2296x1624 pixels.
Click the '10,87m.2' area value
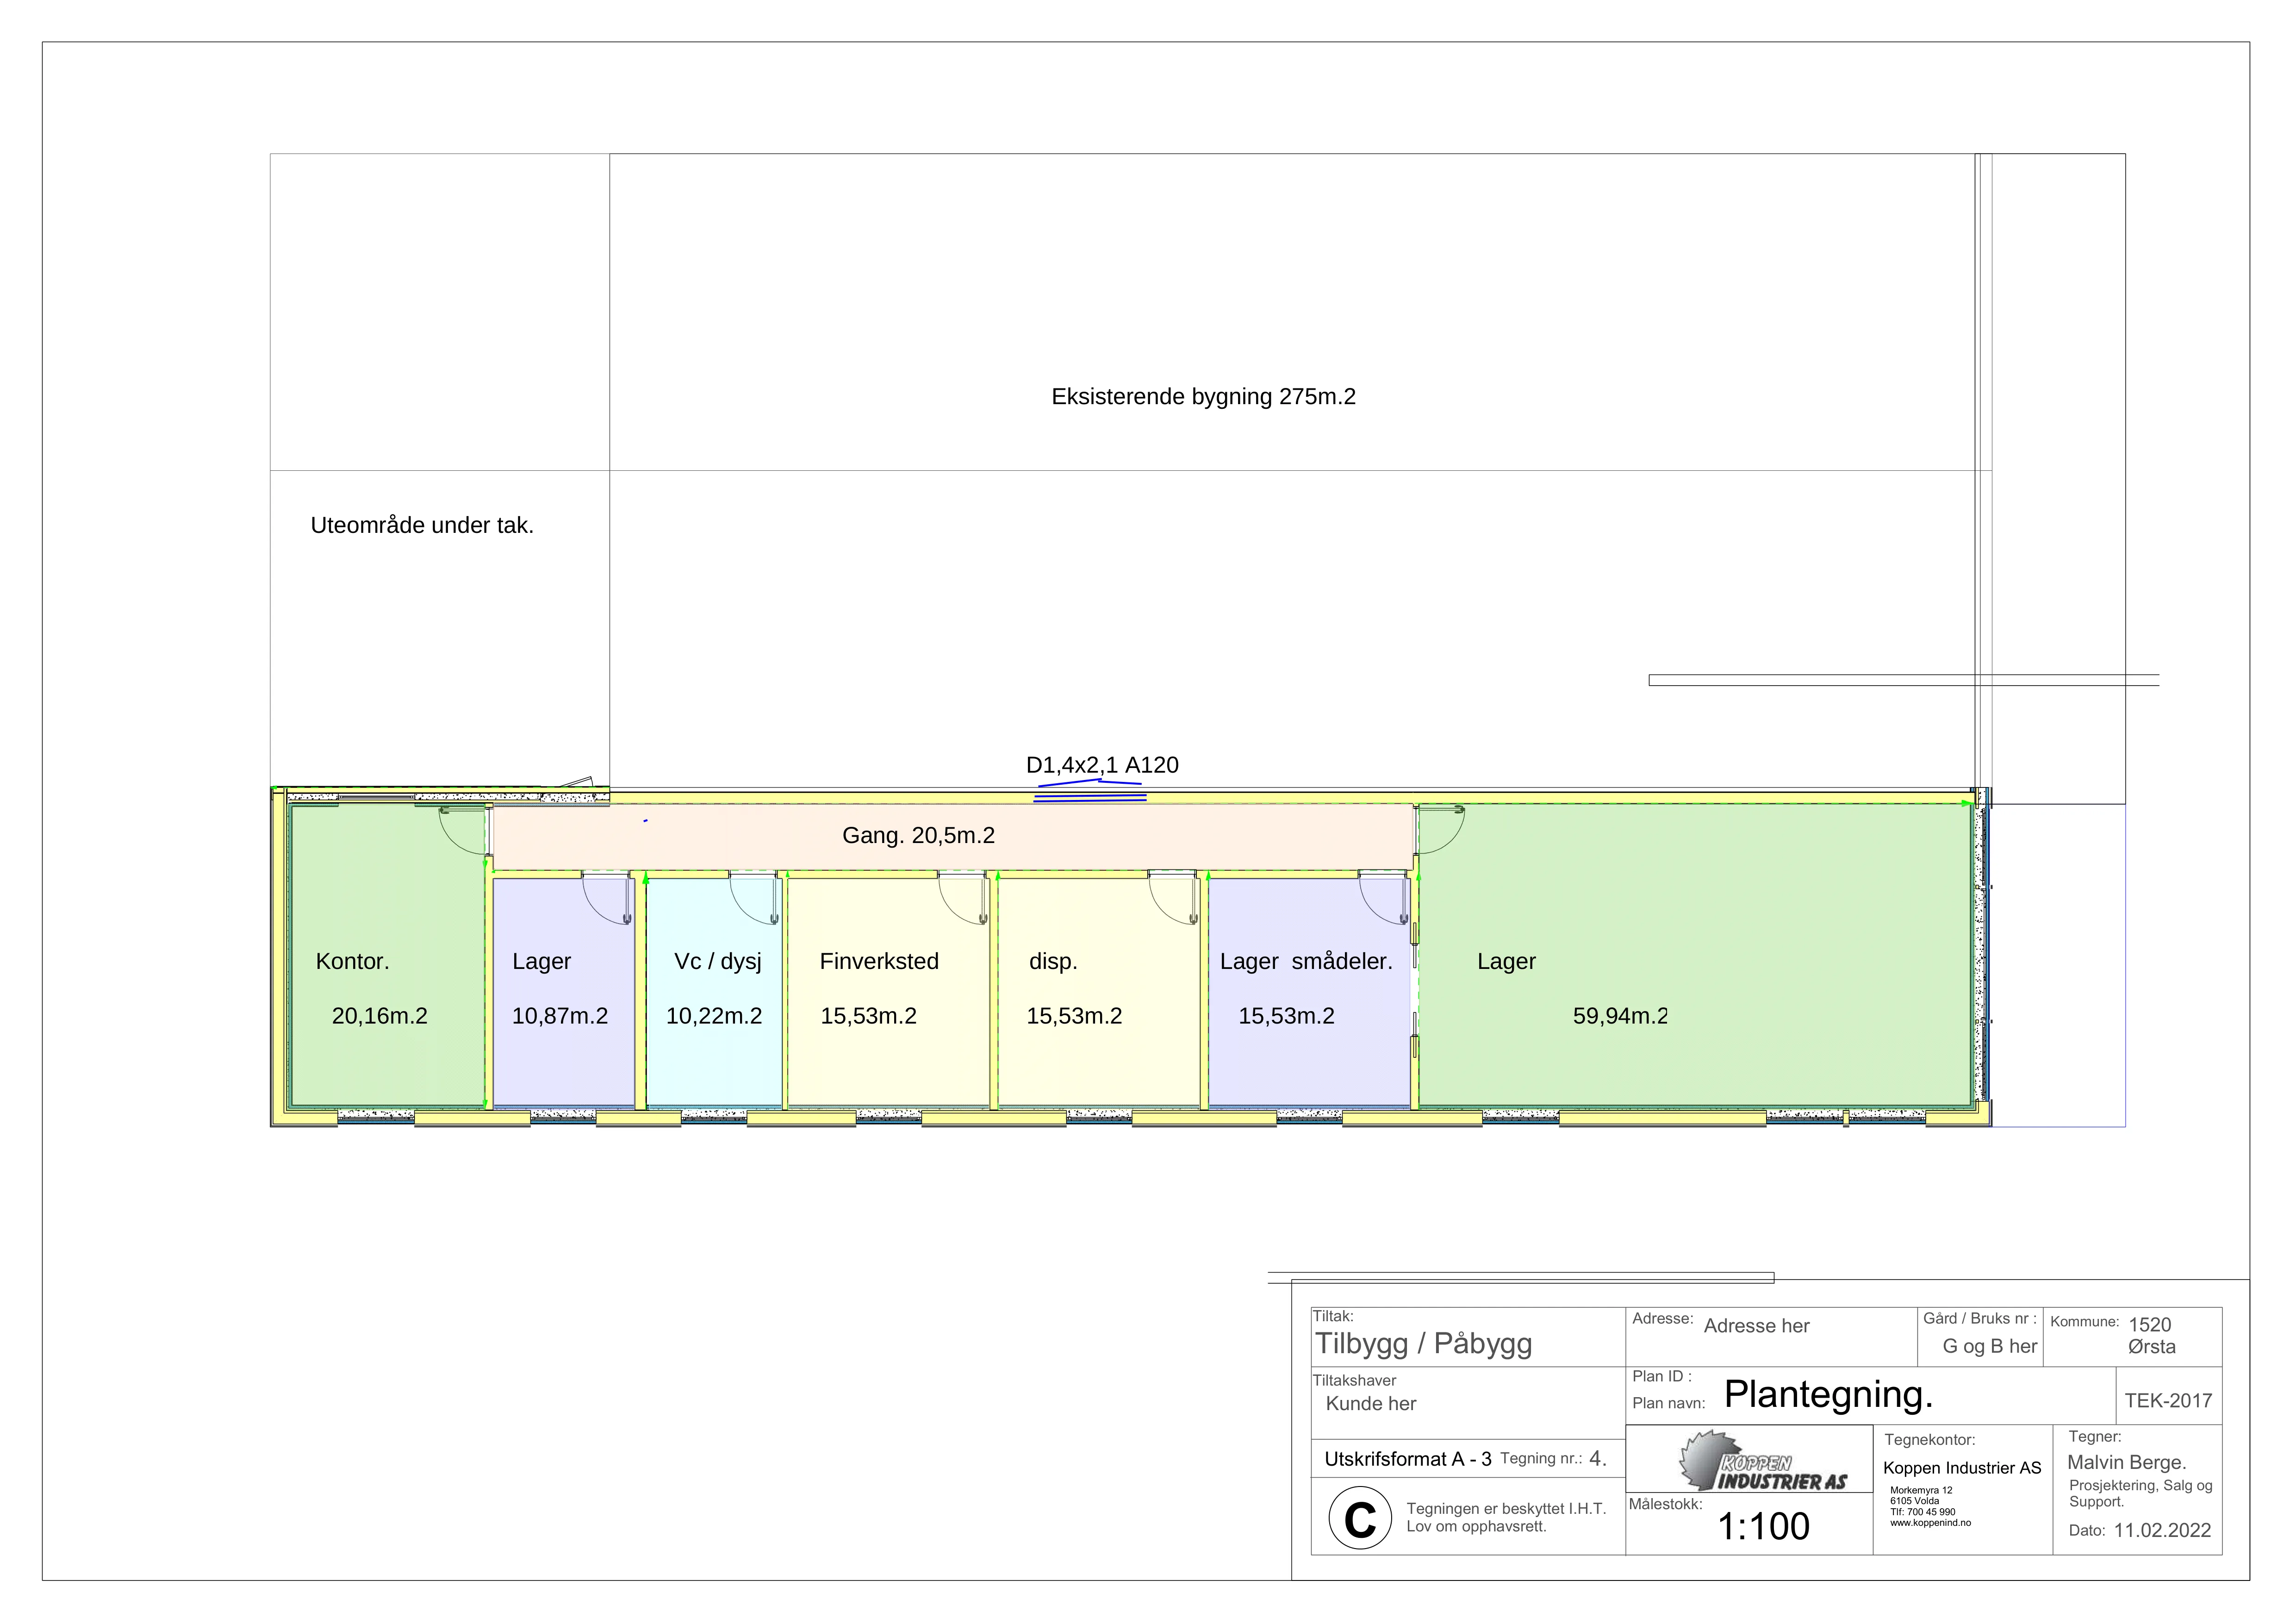560,1016
